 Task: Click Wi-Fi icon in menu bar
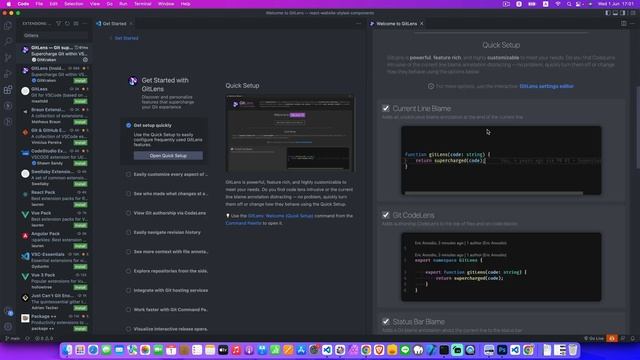pyautogui.click(x=558, y=4)
